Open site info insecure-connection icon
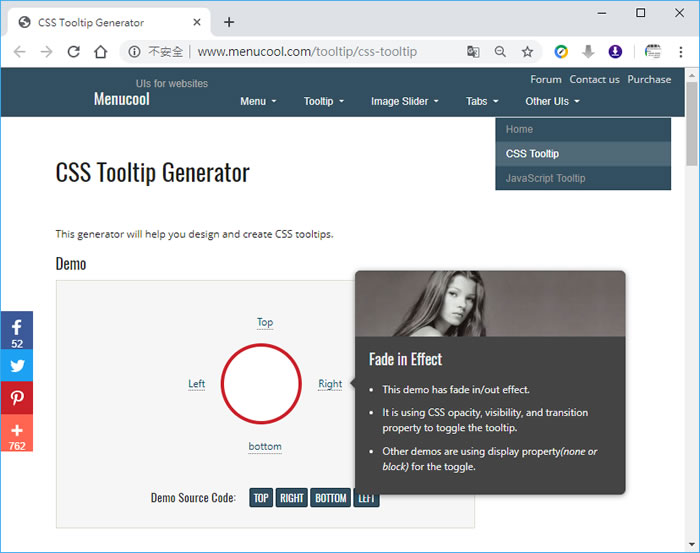 [134, 52]
